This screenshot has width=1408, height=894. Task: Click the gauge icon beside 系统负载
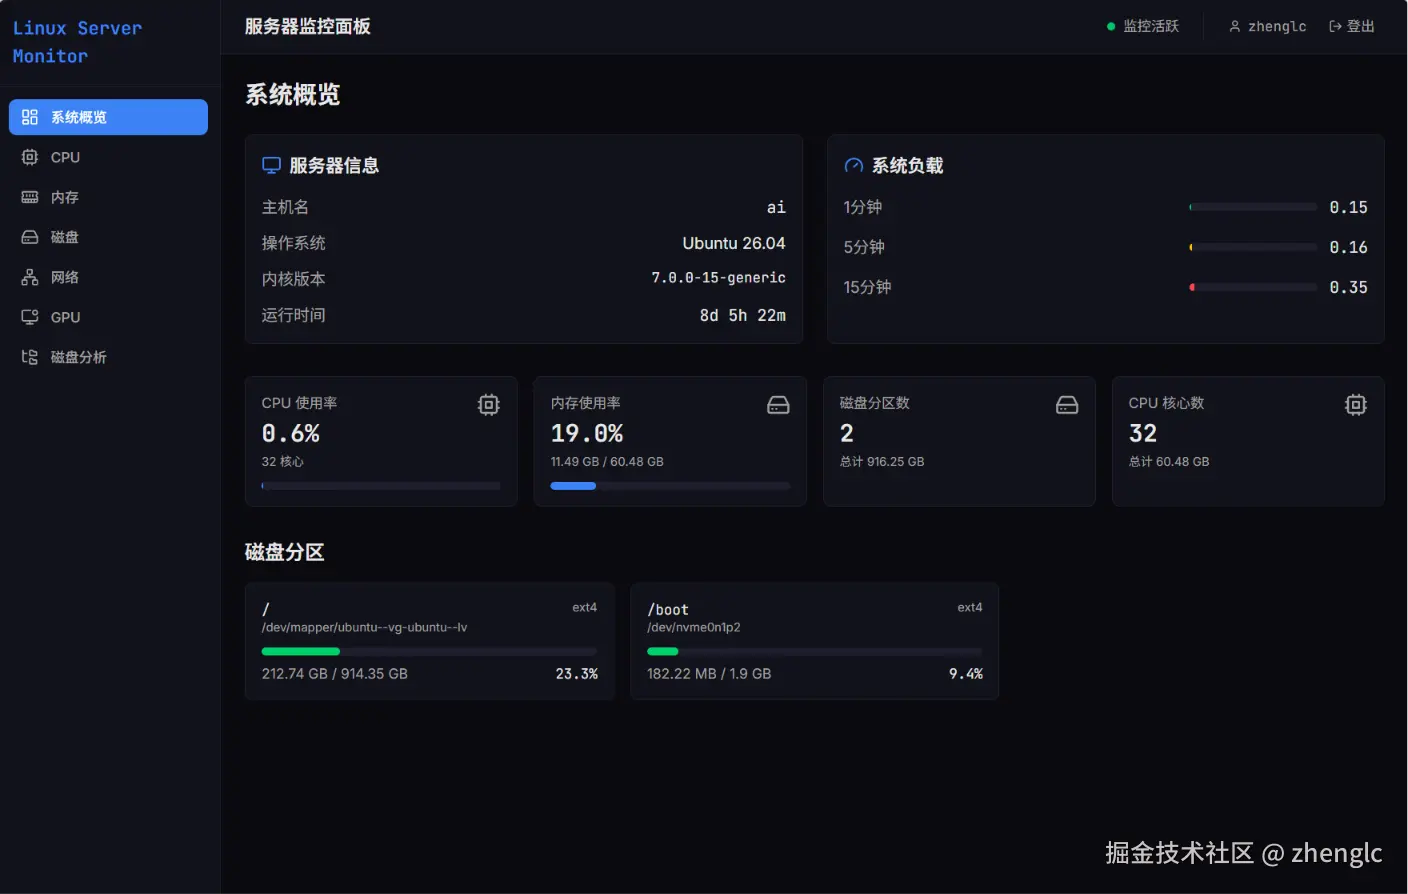(x=854, y=165)
